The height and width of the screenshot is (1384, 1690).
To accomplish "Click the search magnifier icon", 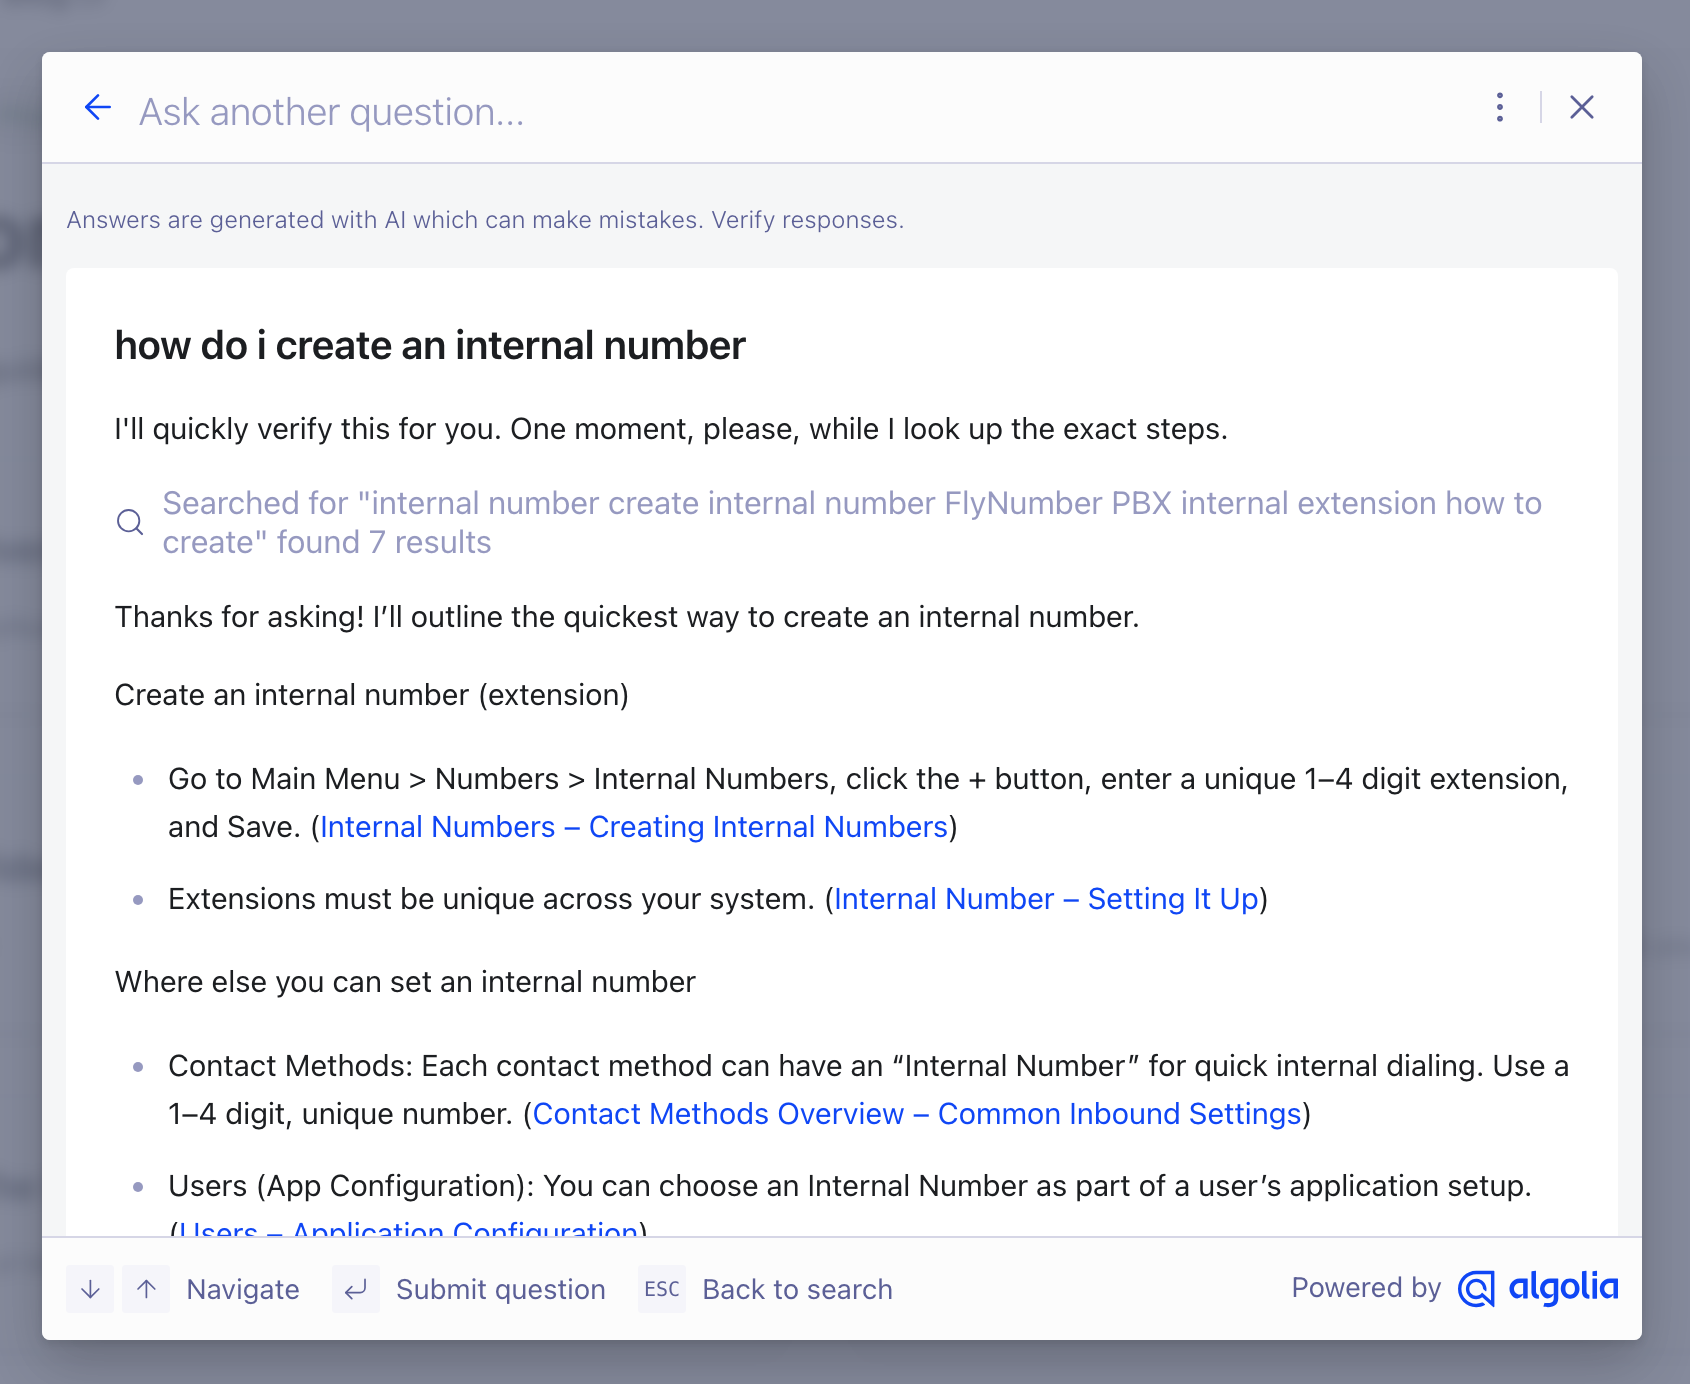I will (x=130, y=522).
